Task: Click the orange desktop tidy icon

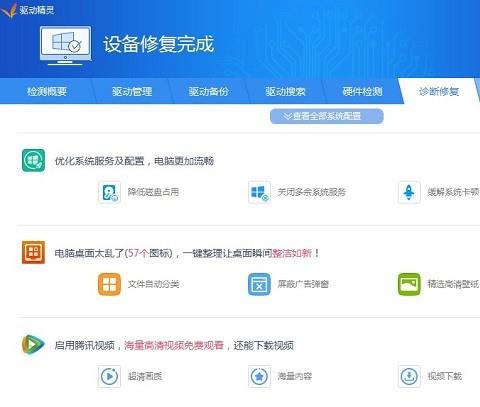Action: coord(33,252)
